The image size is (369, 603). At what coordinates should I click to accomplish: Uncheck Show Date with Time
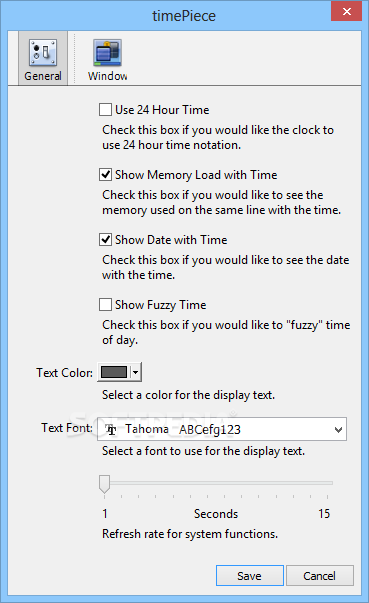coord(105,240)
